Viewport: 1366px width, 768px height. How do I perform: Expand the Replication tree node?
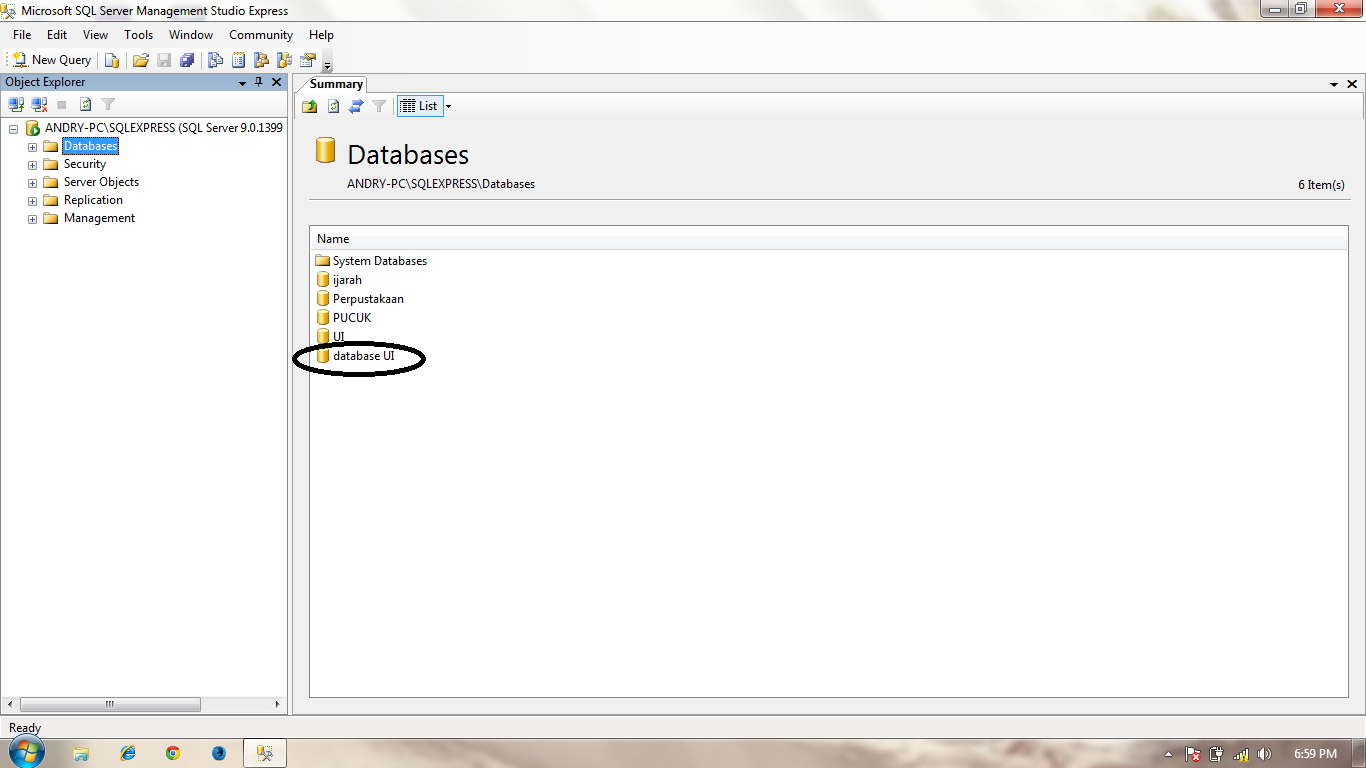[32, 201]
